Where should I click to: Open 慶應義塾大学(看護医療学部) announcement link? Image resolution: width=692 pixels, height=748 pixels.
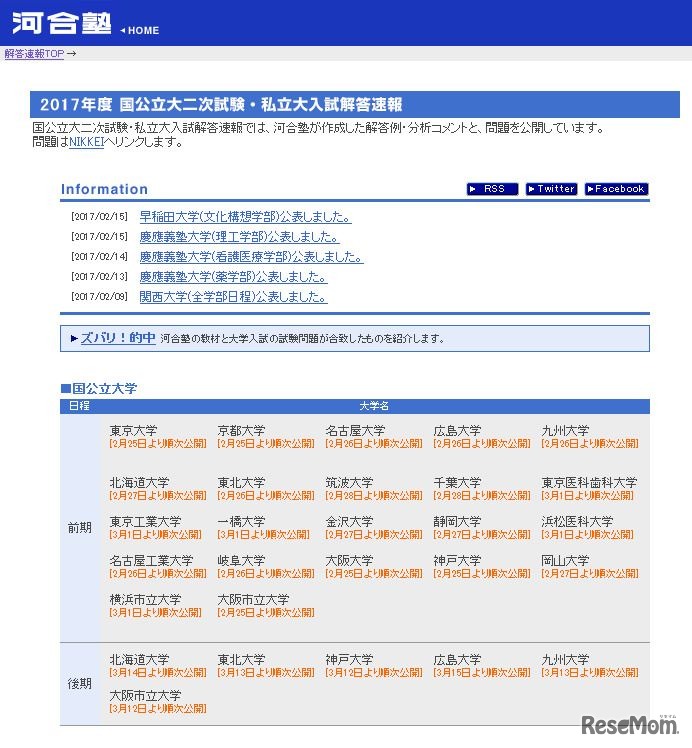pos(251,257)
